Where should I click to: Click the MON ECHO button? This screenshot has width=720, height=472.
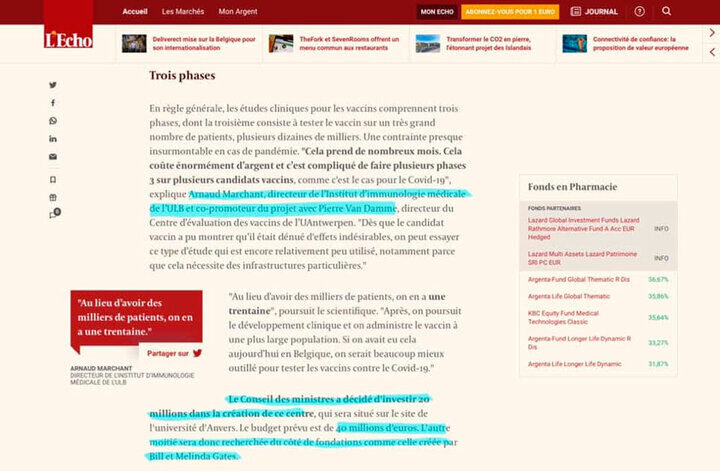point(437,11)
